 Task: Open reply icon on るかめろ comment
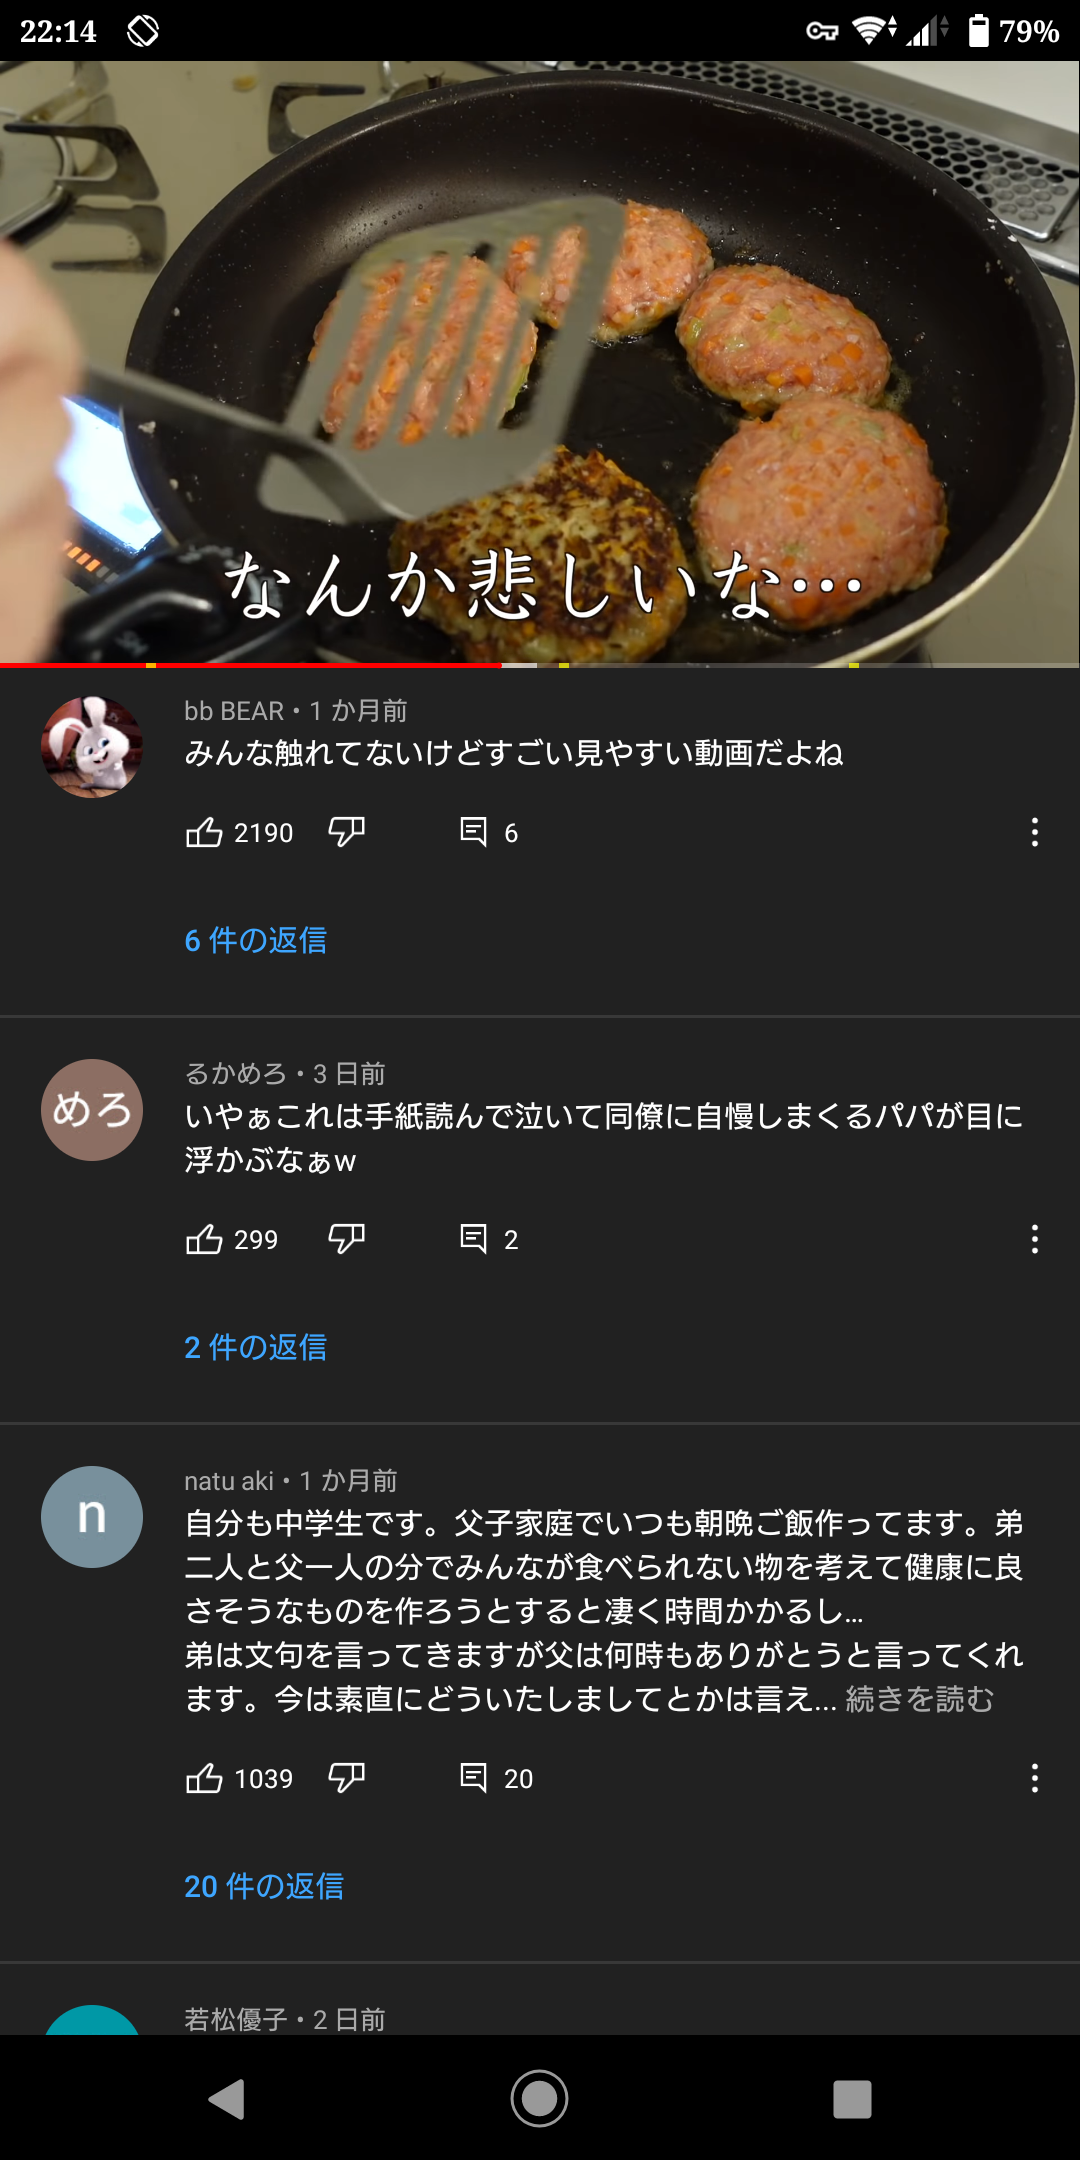[x=473, y=1239]
